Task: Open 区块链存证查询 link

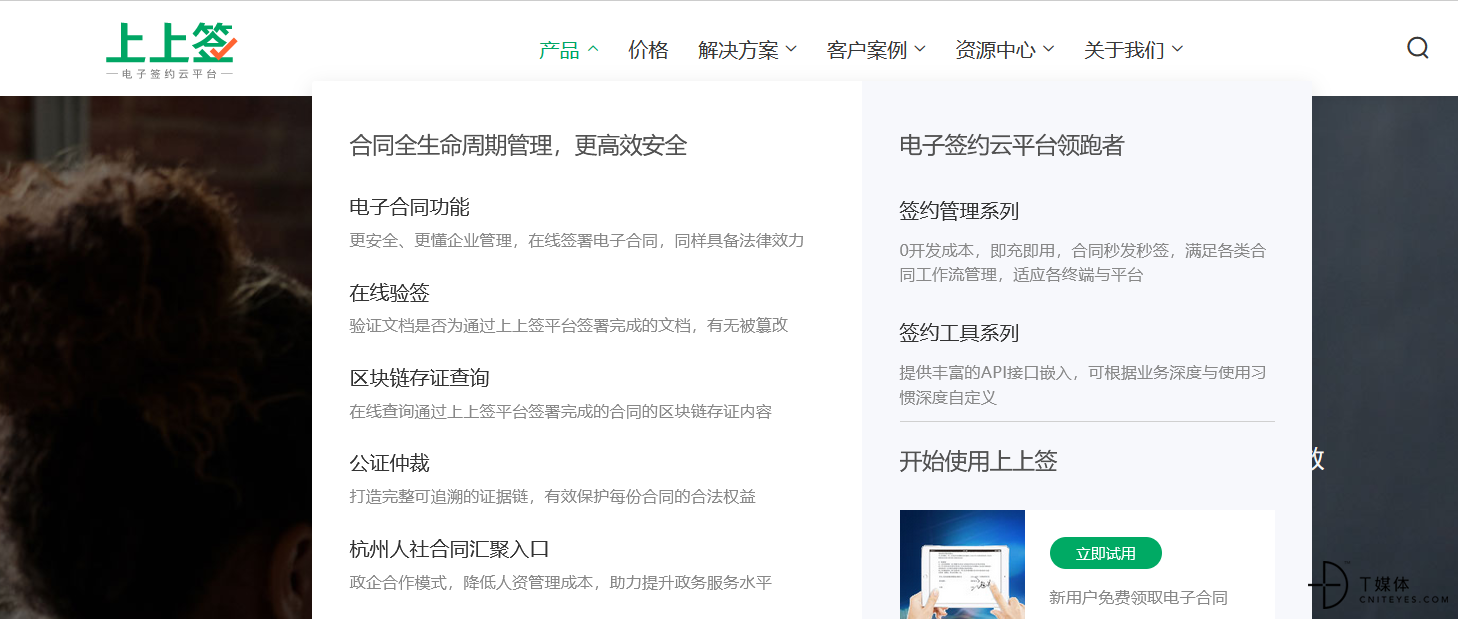Action: pos(419,378)
